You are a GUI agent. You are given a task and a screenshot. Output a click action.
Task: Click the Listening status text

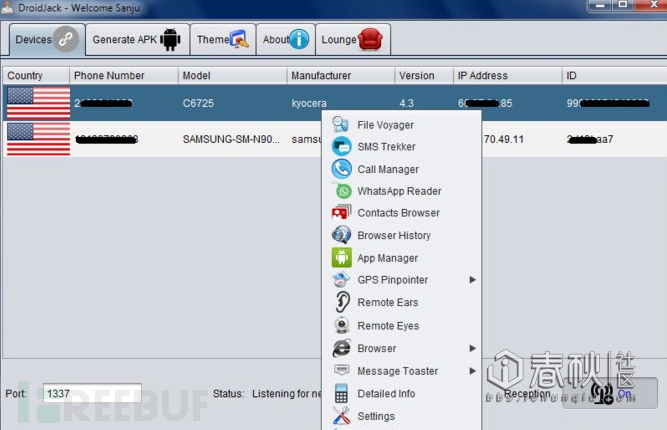pos(287,394)
